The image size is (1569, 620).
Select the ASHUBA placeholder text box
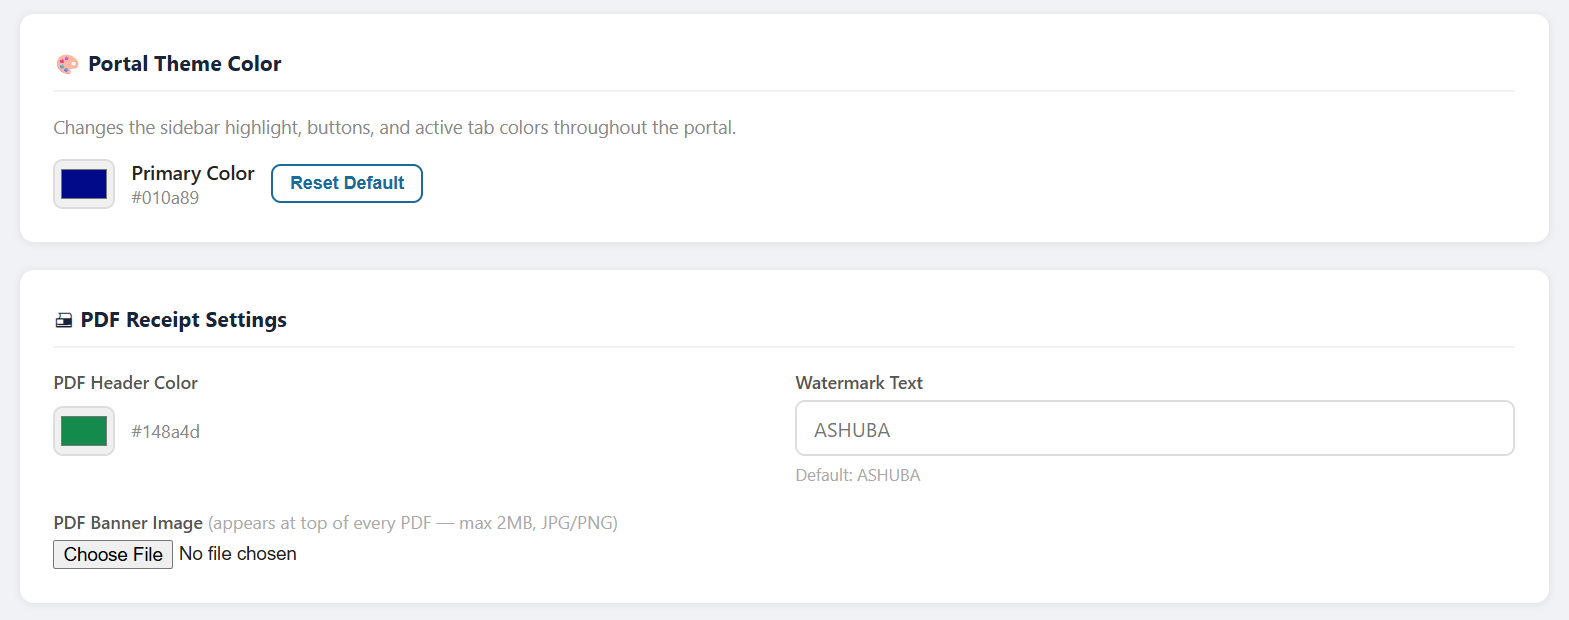[x=1155, y=428]
